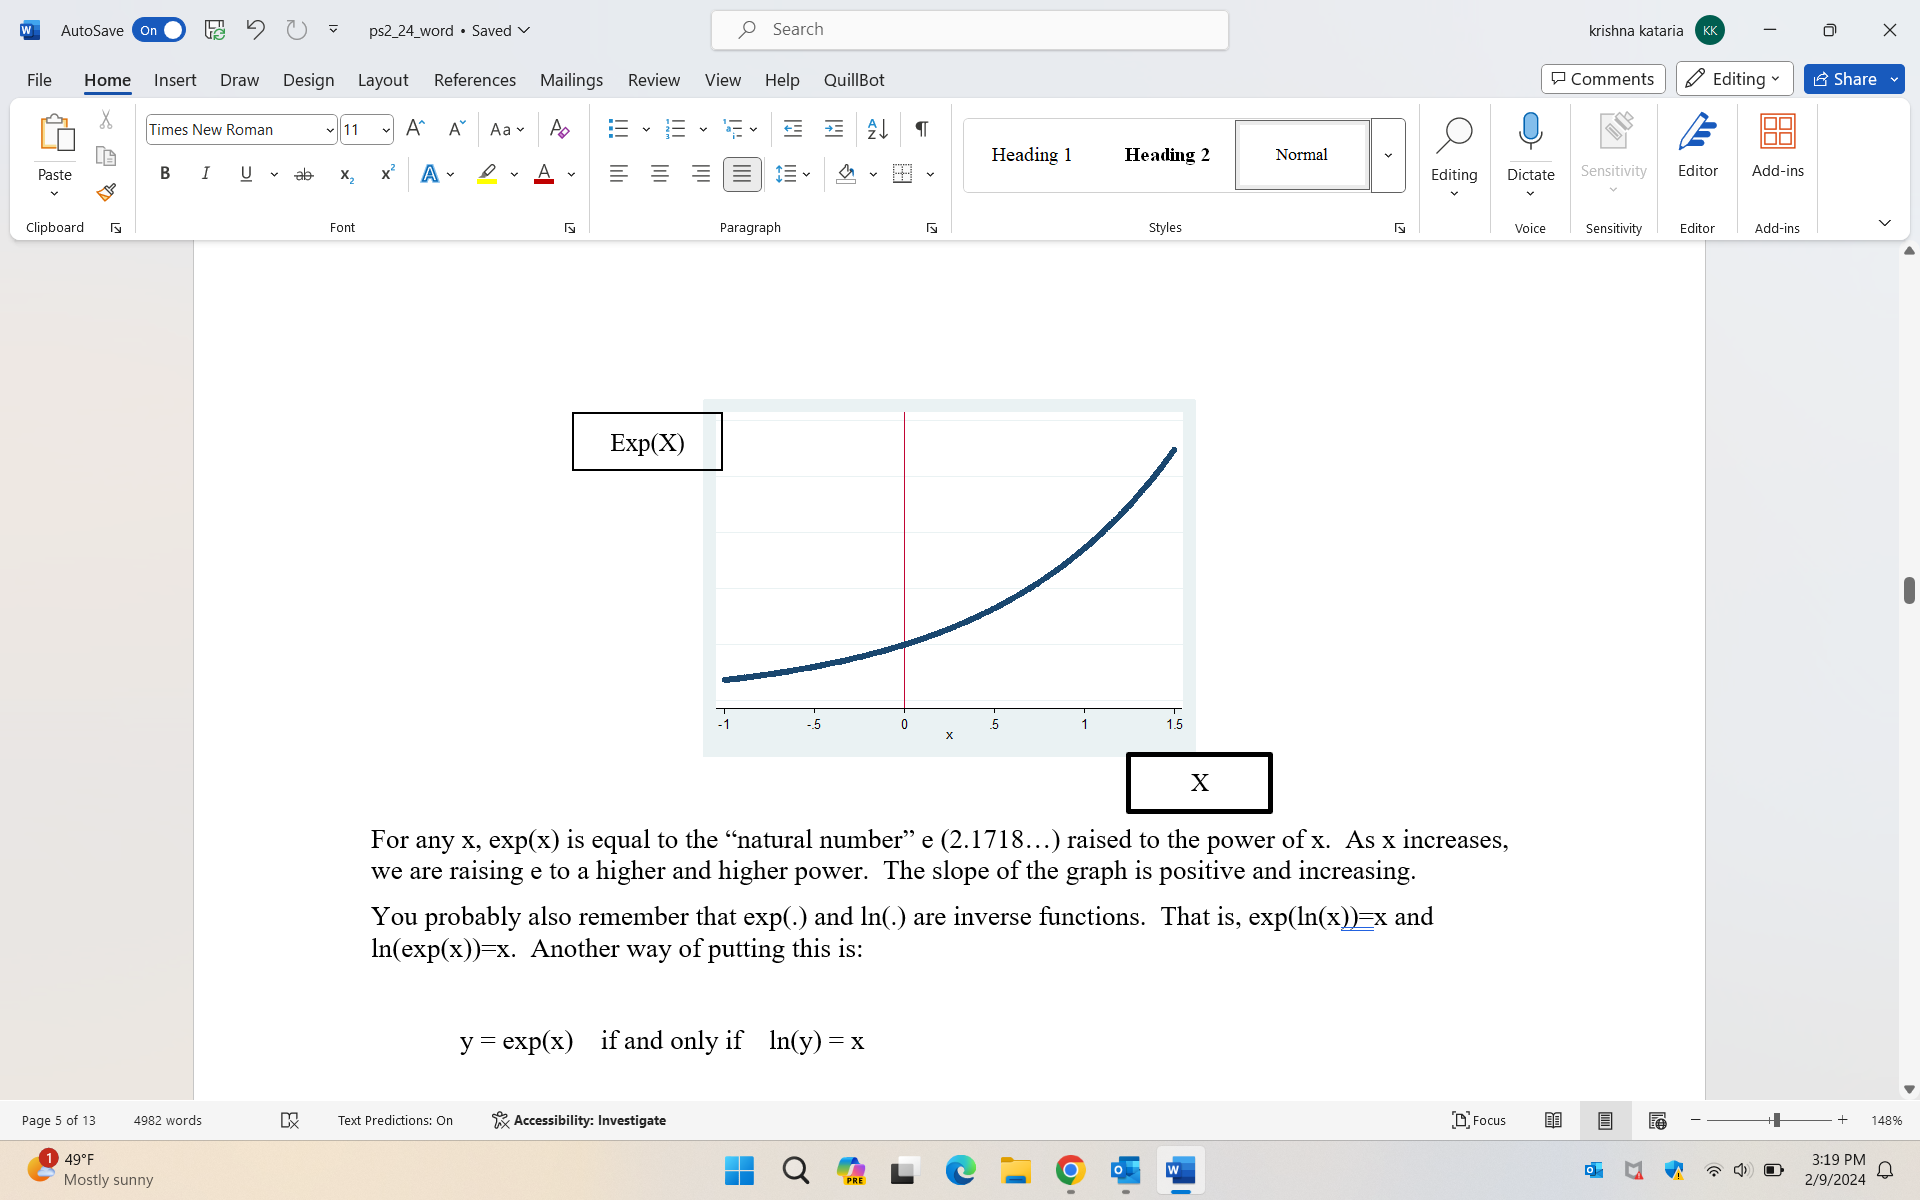1920x1200 pixels.
Task: Toggle Justify paragraph alignment
Action: (741, 174)
